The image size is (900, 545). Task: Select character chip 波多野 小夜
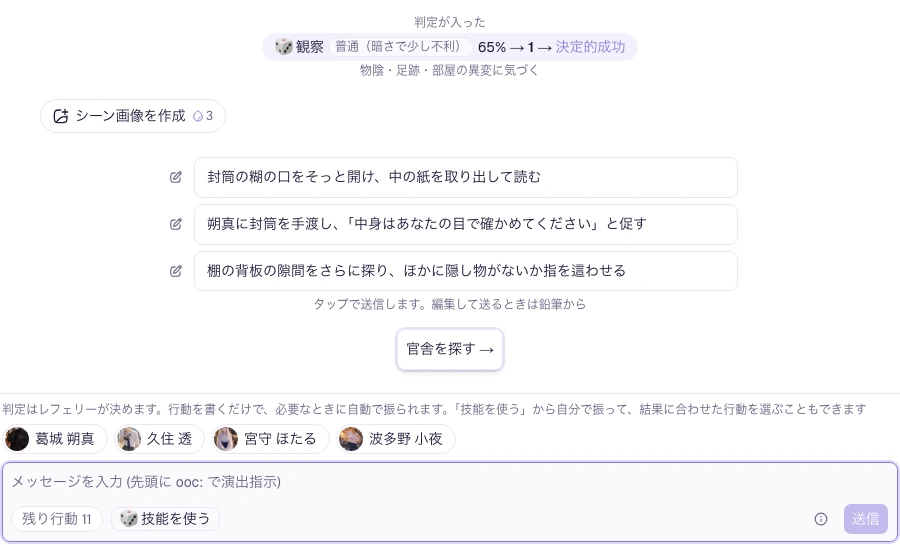tap(396, 439)
